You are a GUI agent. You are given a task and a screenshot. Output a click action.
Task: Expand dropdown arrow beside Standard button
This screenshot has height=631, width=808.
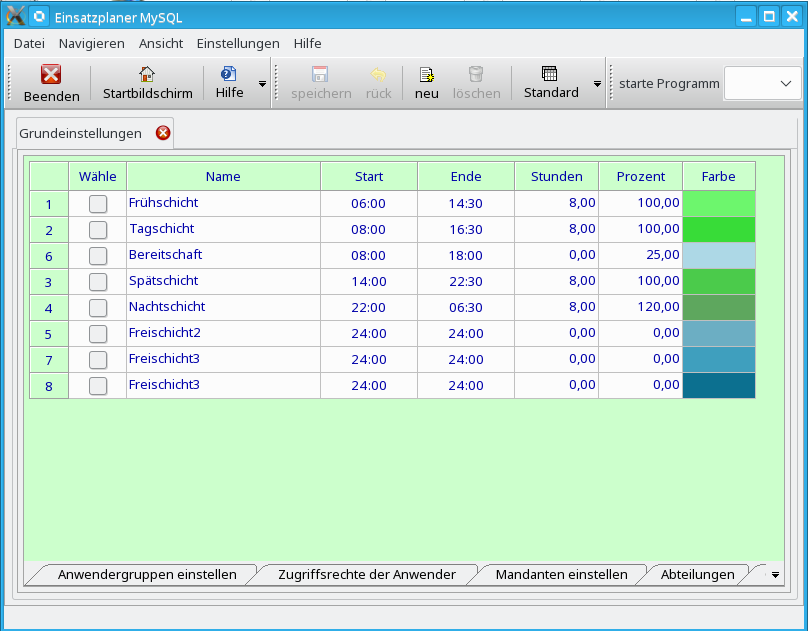tap(597, 84)
